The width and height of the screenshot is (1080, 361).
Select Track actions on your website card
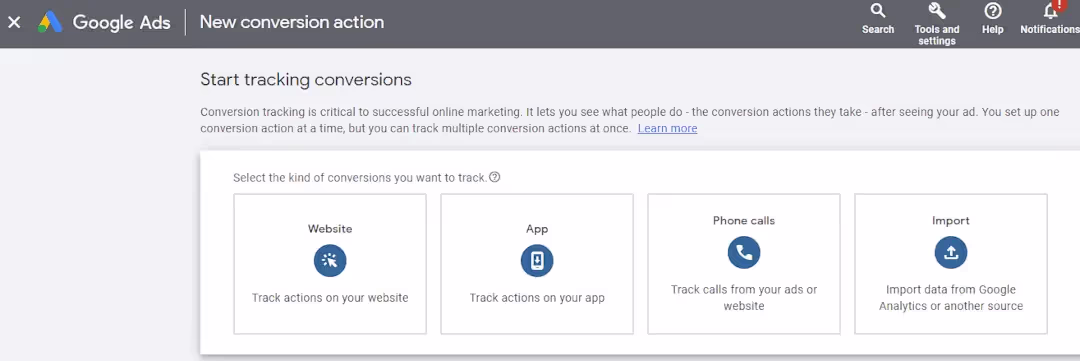point(330,264)
